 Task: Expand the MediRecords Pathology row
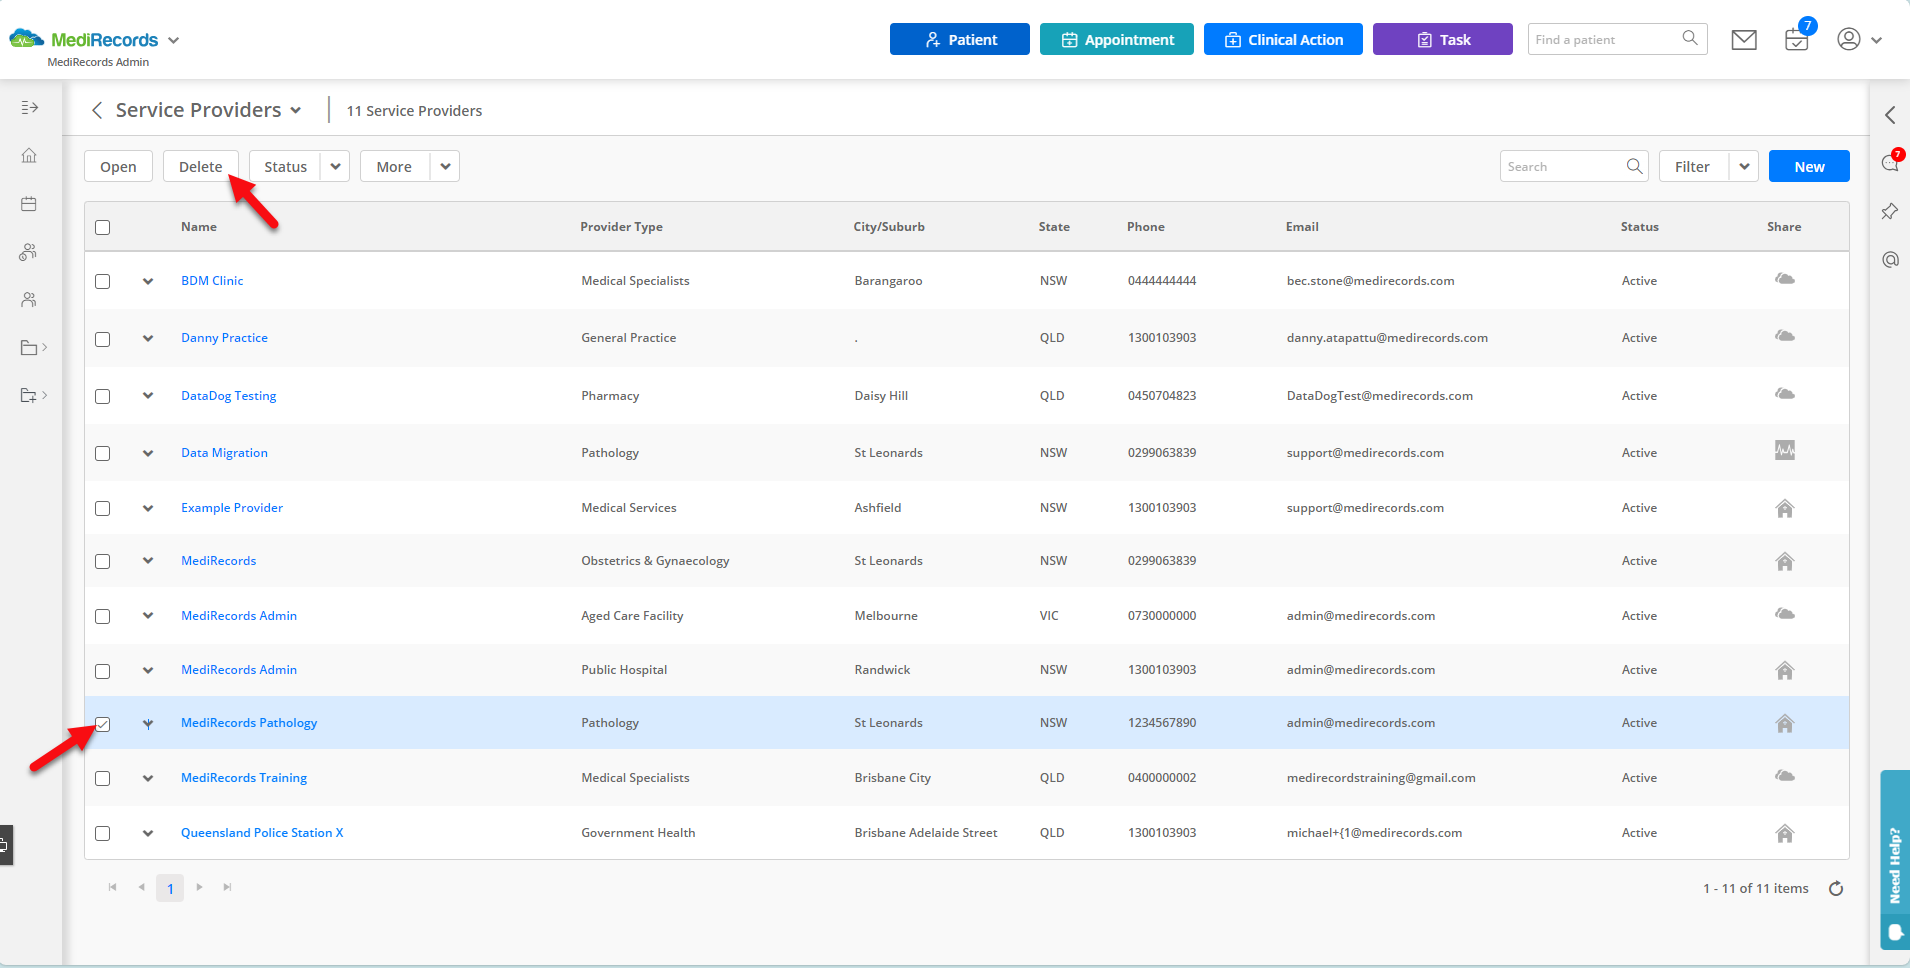(x=148, y=724)
